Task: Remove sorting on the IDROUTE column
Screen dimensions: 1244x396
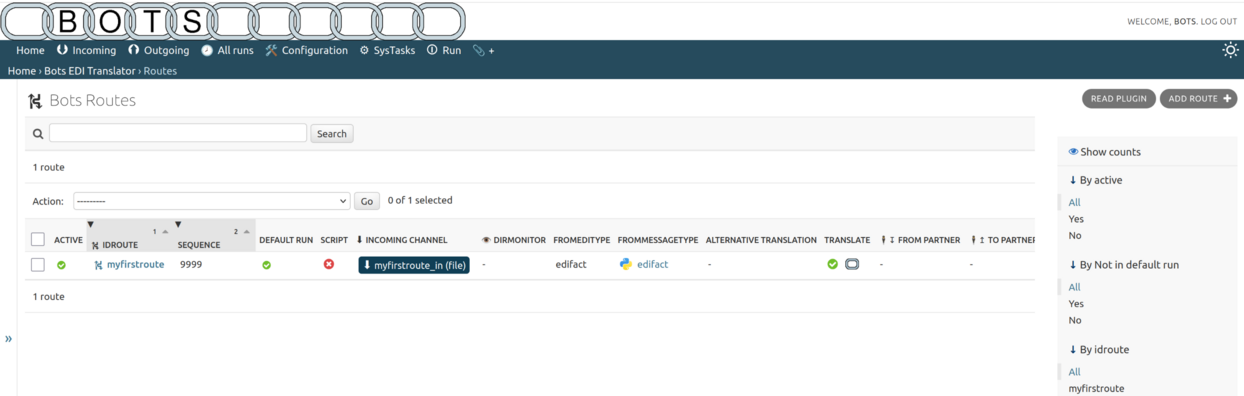Action: click(90, 224)
